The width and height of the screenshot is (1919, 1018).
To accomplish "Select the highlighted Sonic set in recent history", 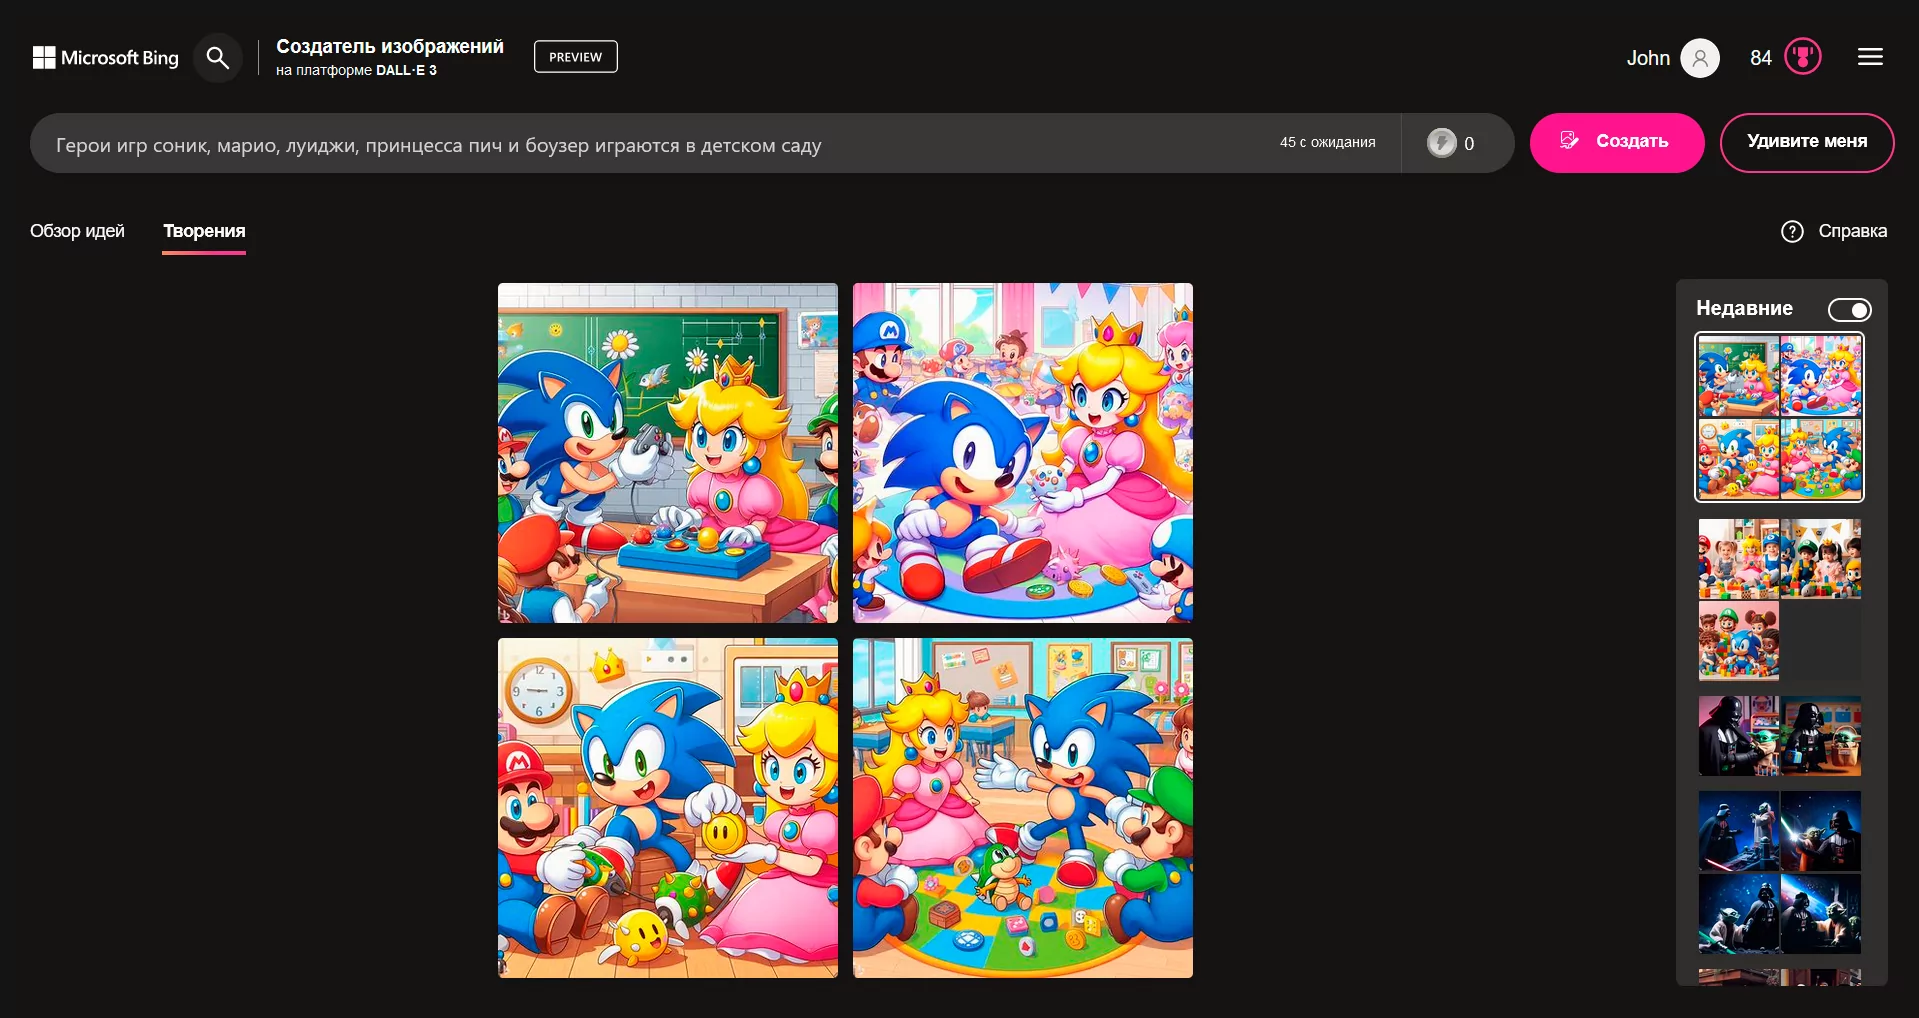I will pyautogui.click(x=1780, y=417).
